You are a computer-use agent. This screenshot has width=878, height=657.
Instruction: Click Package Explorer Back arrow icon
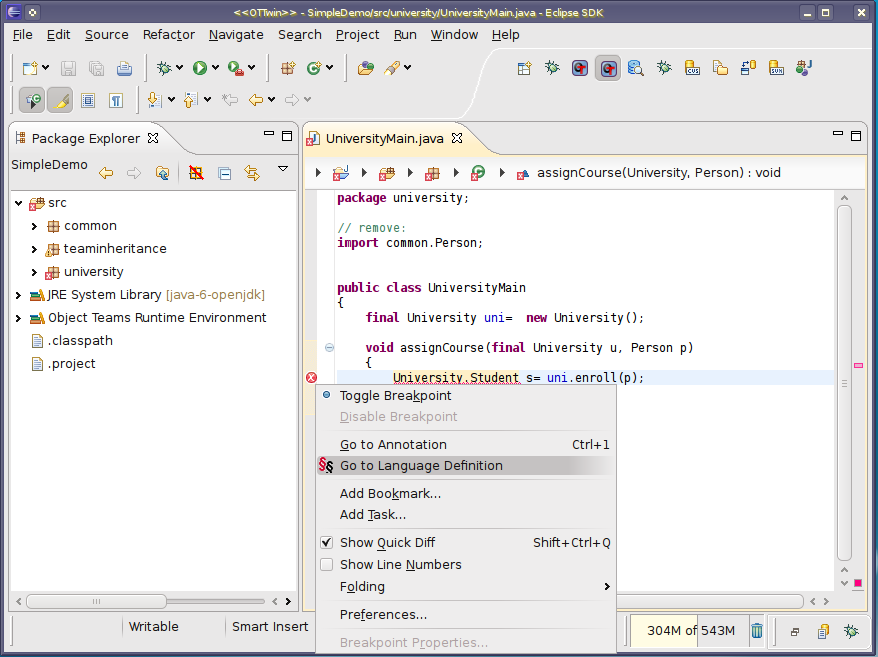106,173
